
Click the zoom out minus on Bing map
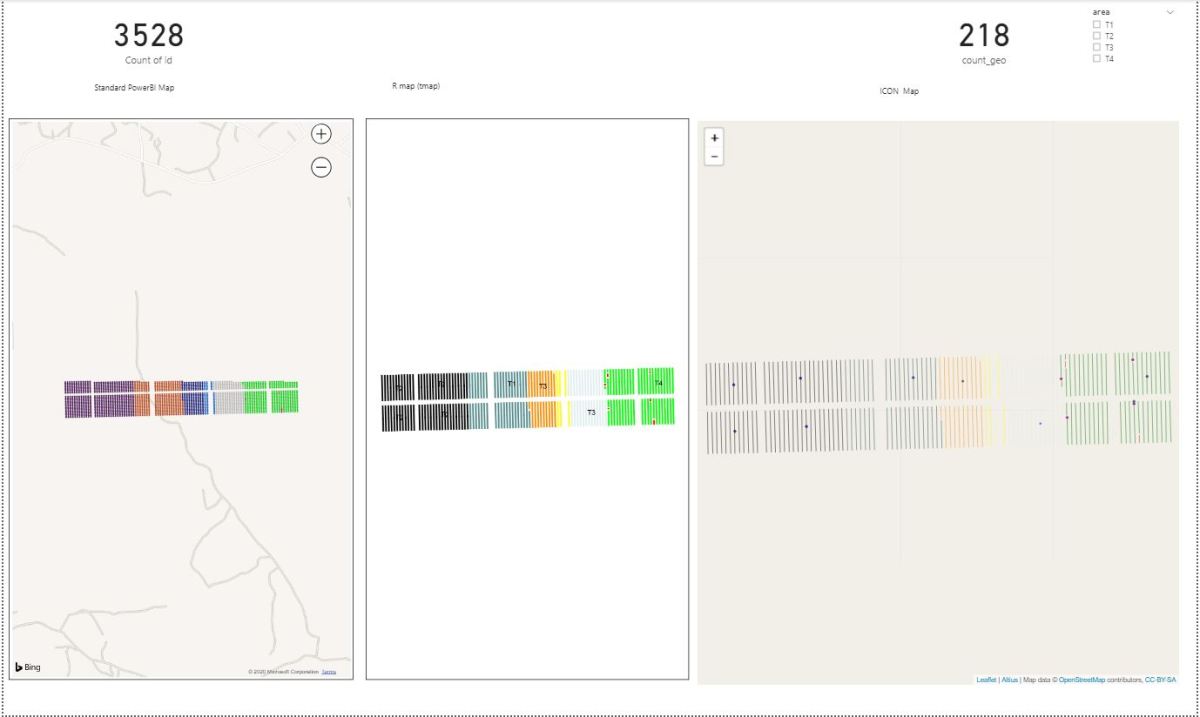pyautogui.click(x=320, y=167)
